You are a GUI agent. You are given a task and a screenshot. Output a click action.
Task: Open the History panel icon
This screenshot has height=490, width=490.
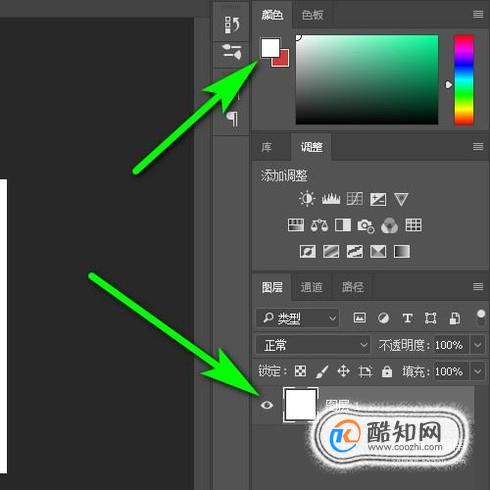pyautogui.click(x=232, y=25)
